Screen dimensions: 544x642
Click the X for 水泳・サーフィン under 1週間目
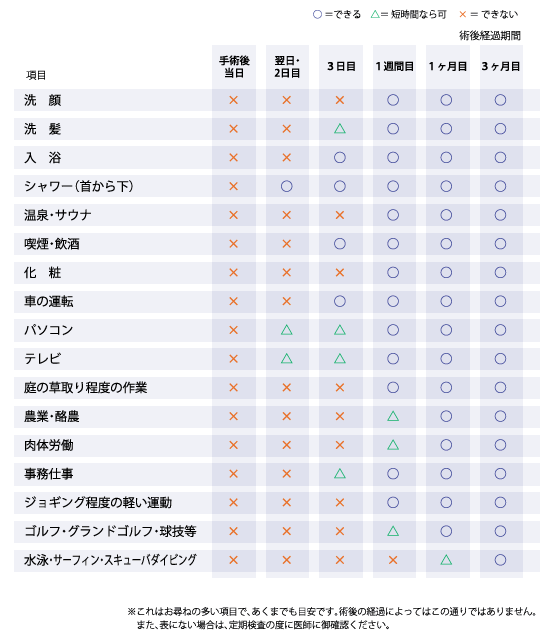(393, 560)
